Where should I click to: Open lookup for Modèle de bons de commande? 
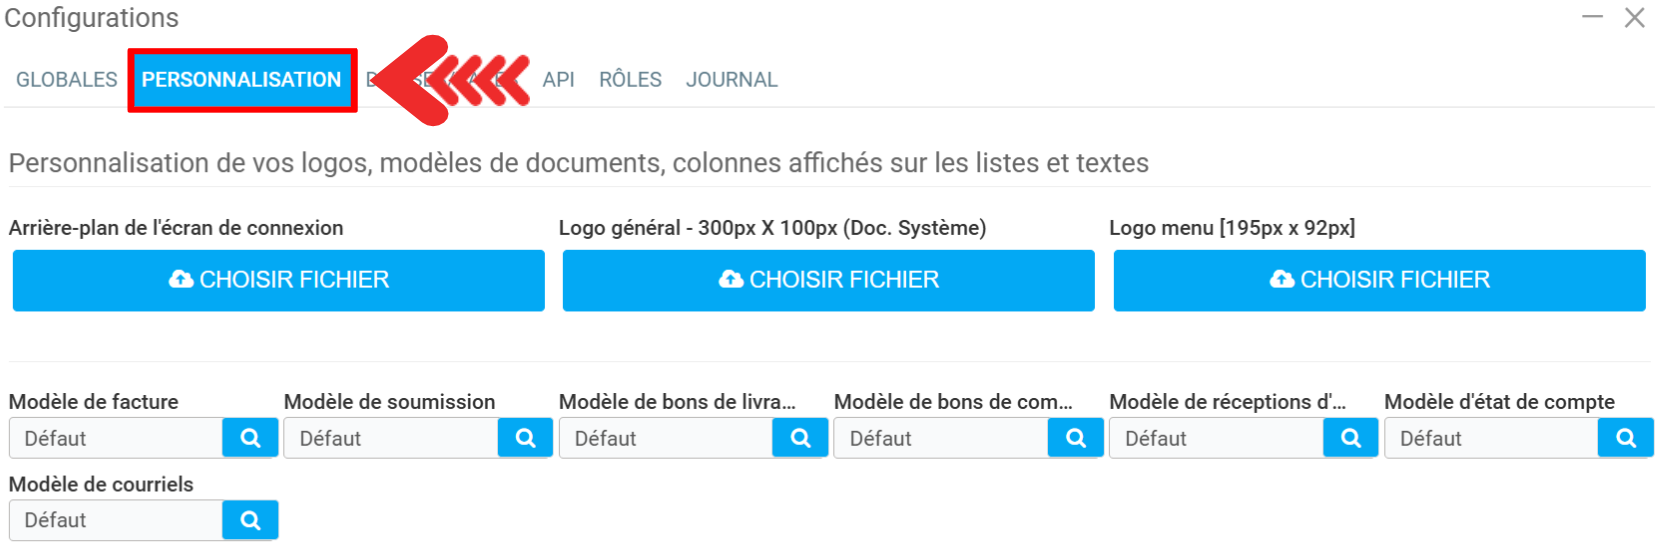click(1075, 438)
